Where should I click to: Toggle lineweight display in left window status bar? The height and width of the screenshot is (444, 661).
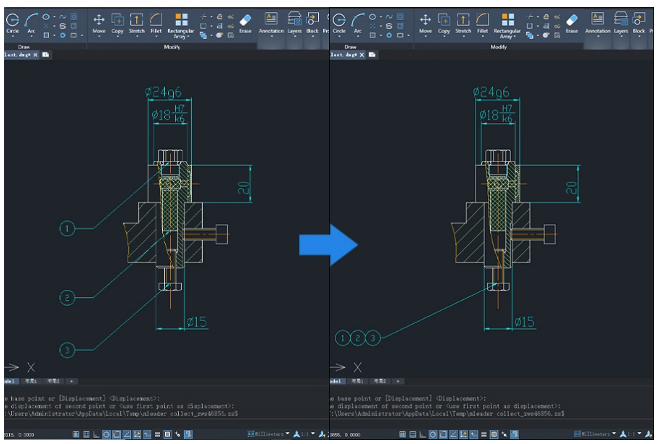(157, 434)
